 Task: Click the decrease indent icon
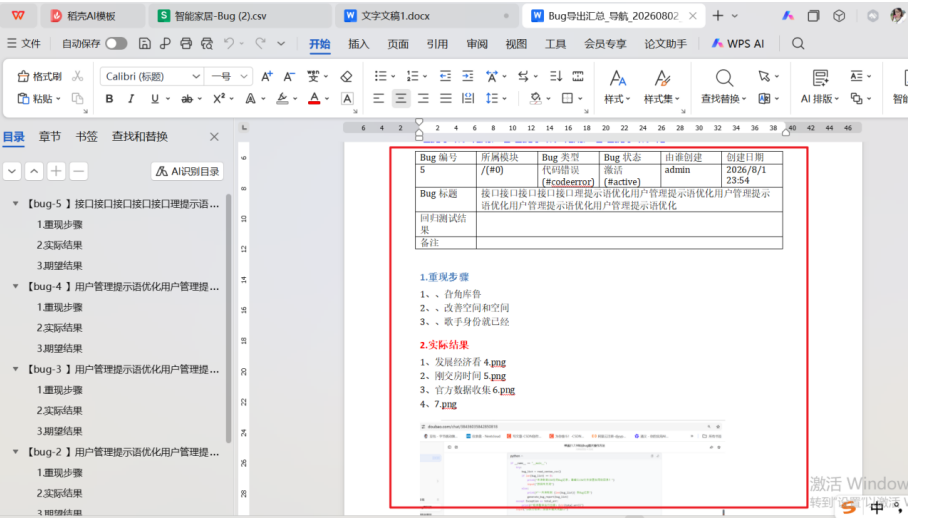[x=445, y=76]
